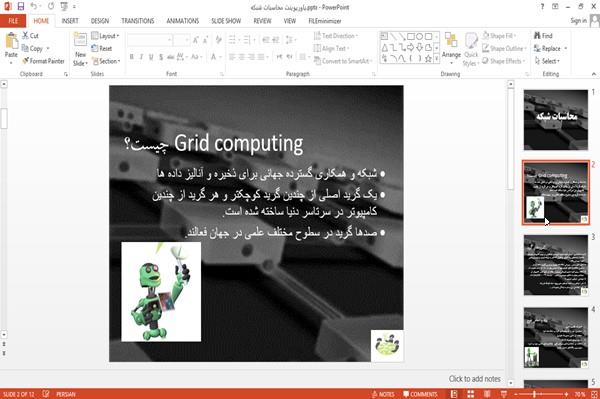Select slide 1 thumbnail
The image size is (600, 399).
[x=556, y=120]
